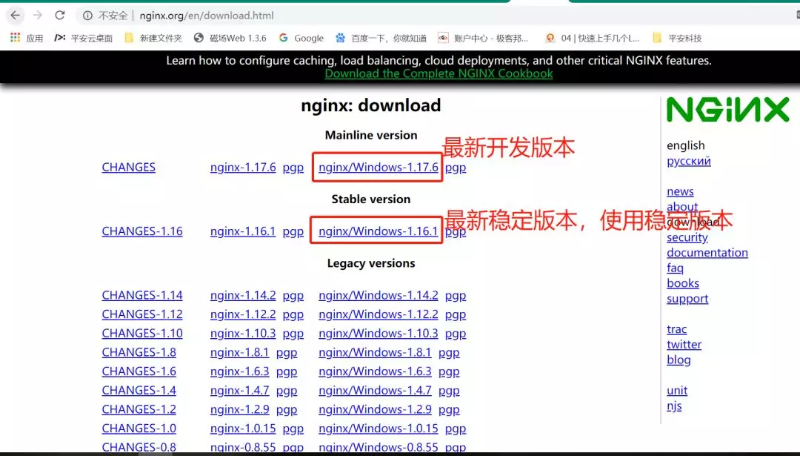Download nginx-1.8.1 source
800x456 pixels.
[239, 352]
